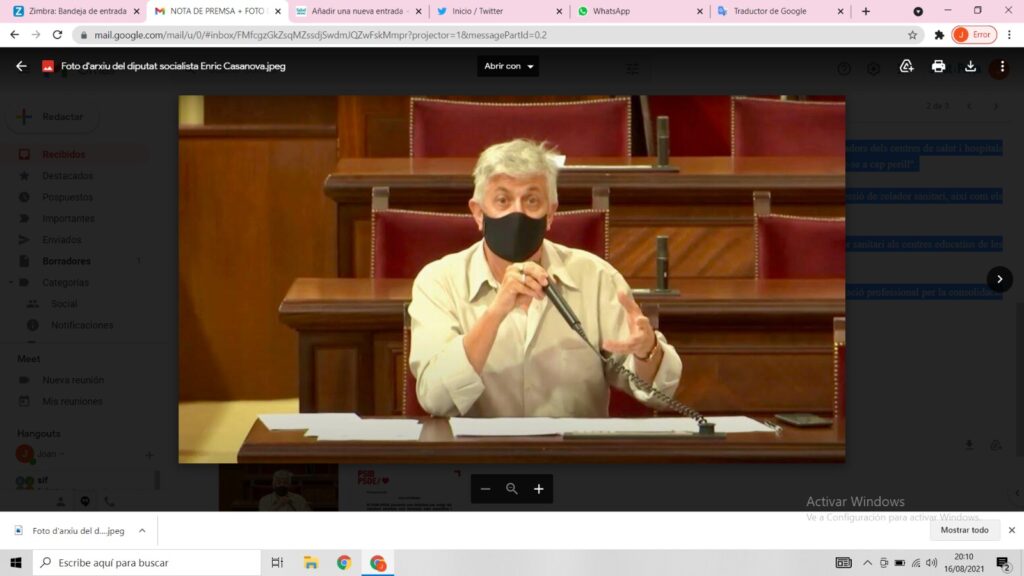
Task: Open the viewer's more options menu
Action: [1001, 67]
